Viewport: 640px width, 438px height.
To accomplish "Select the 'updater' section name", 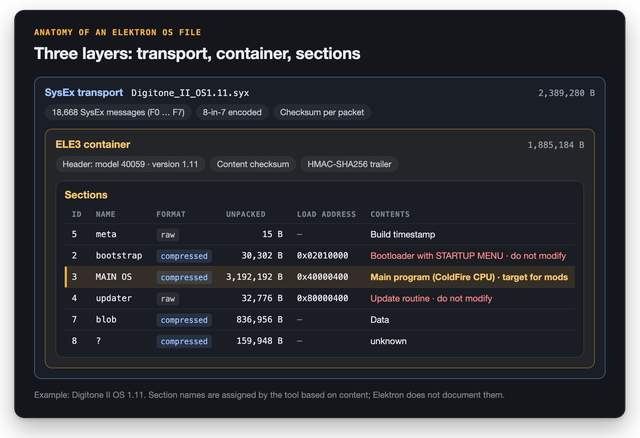I will (113, 298).
